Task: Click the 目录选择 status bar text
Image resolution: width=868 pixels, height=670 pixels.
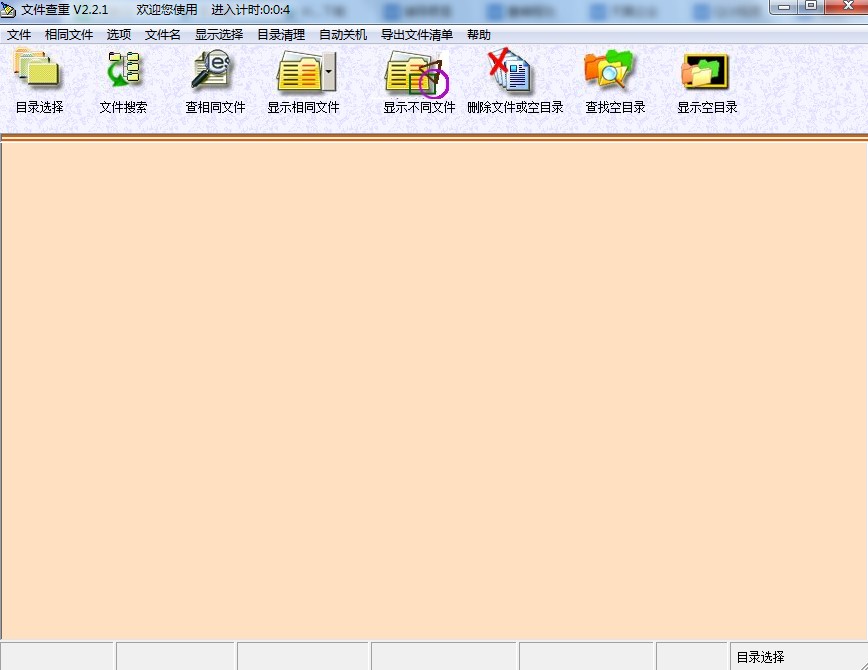Action: [760, 657]
